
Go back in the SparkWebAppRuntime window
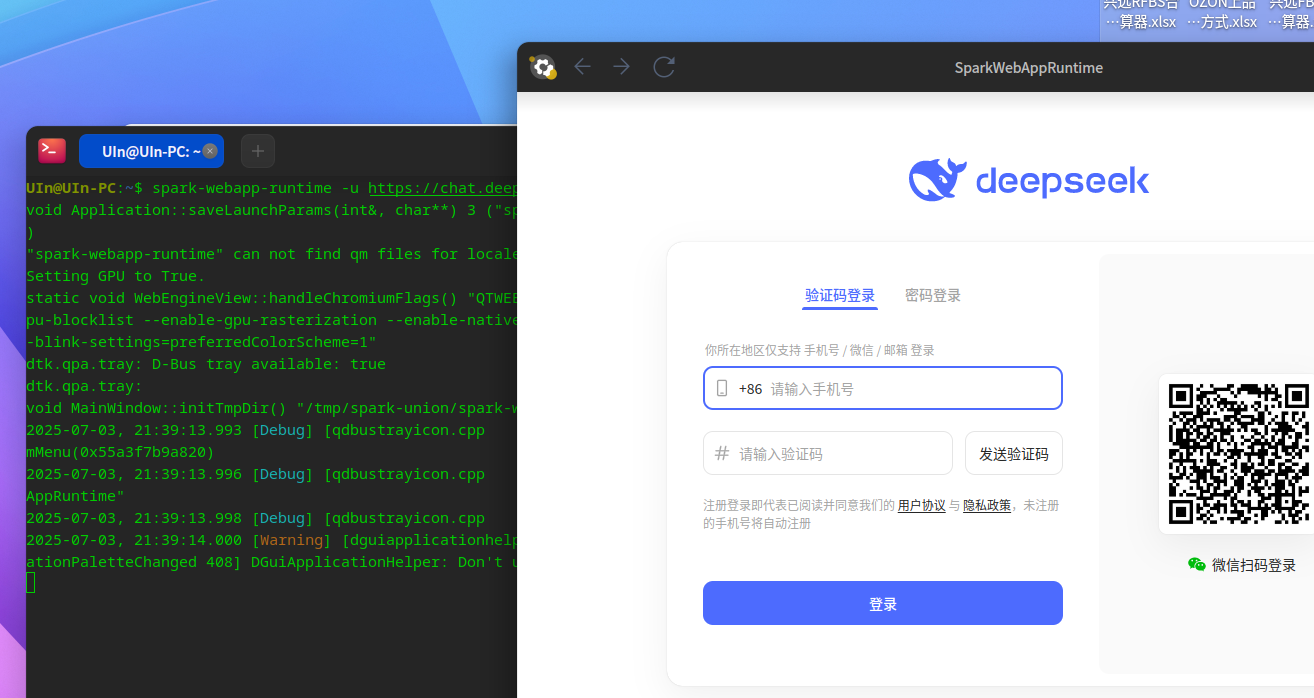pos(582,67)
